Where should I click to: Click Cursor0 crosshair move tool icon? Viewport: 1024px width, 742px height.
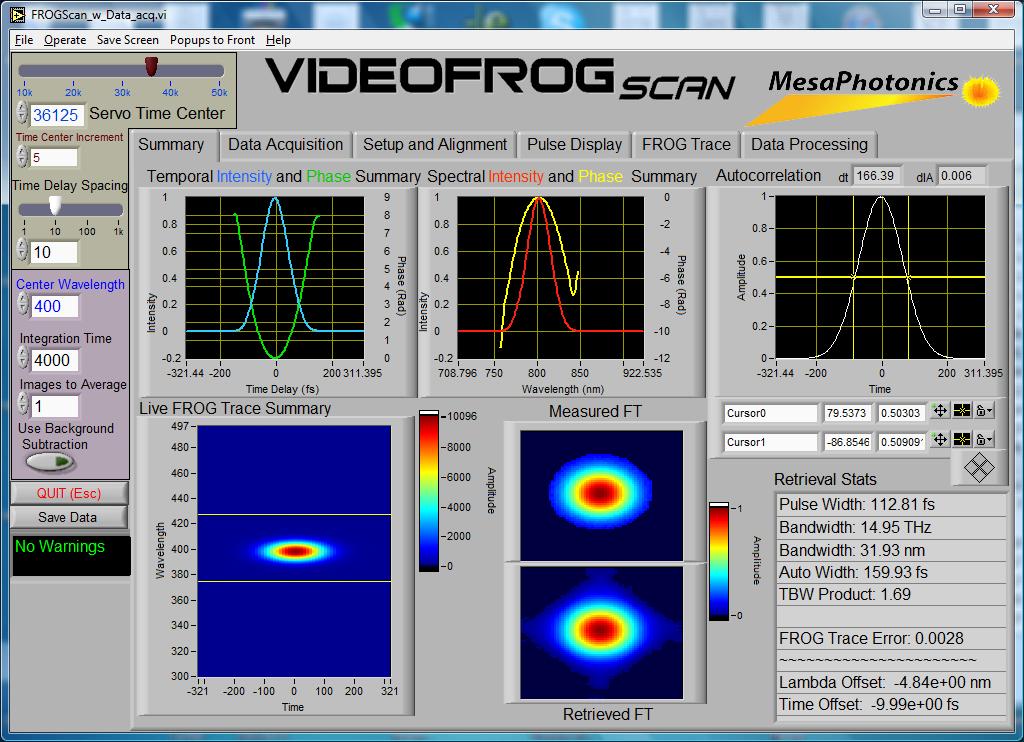tap(939, 411)
